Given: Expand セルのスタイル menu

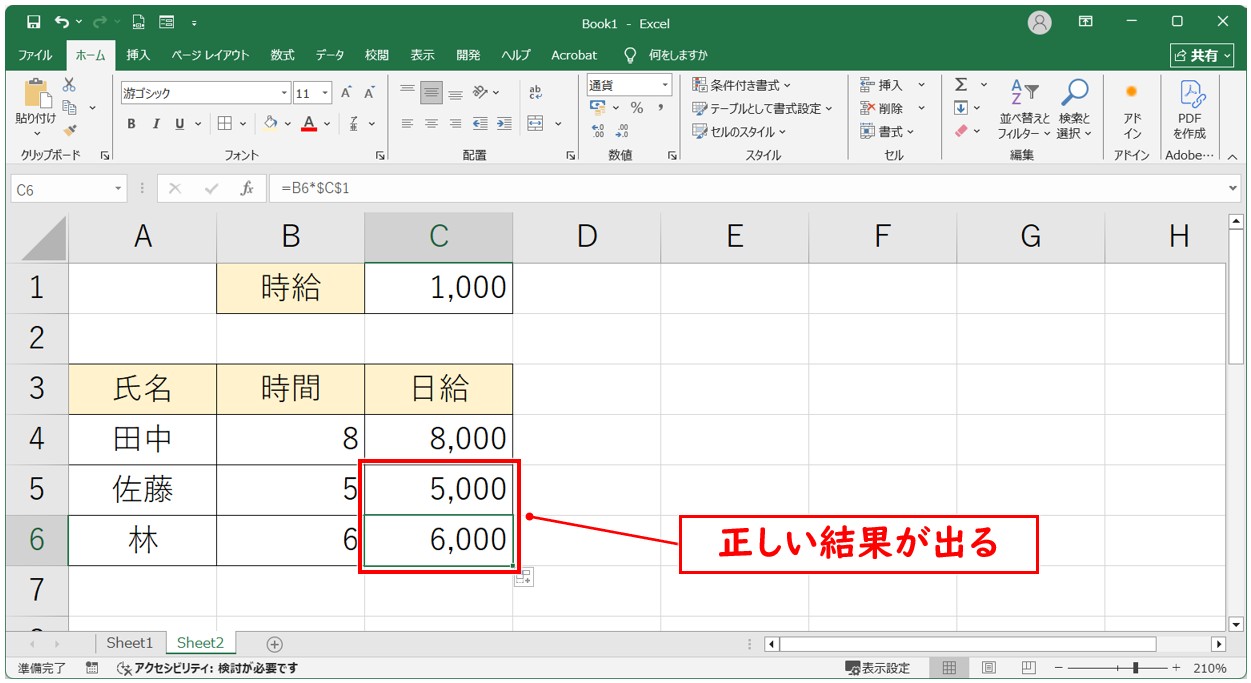Looking at the screenshot, I should click(739, 131).
